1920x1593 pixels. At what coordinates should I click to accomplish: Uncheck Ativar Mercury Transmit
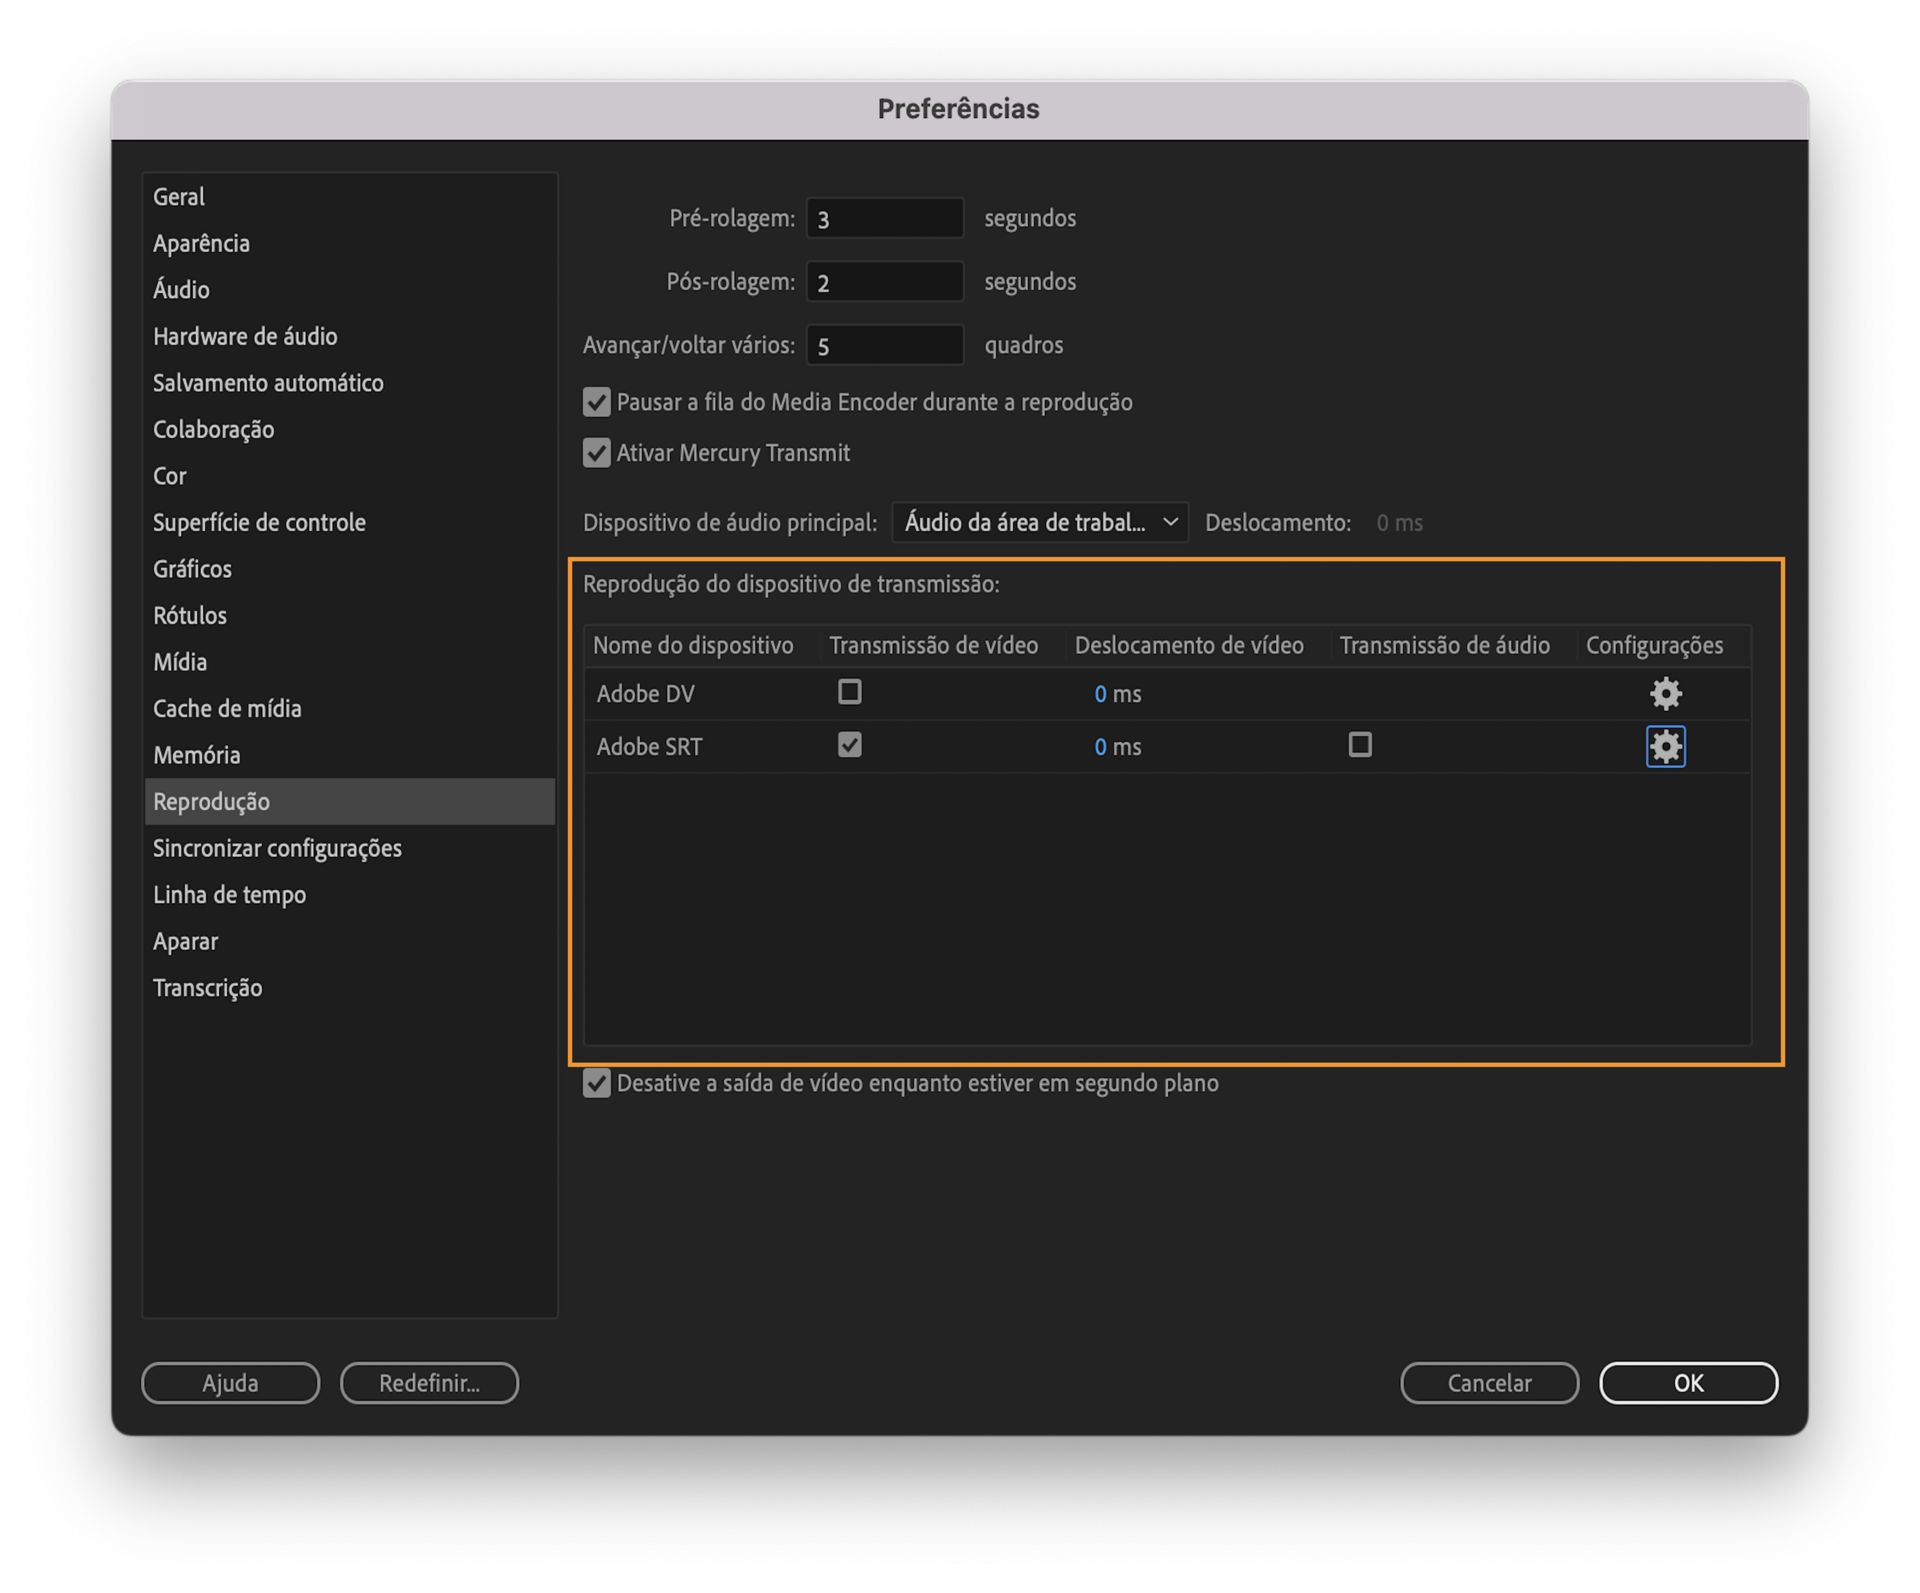coord(596,453)
